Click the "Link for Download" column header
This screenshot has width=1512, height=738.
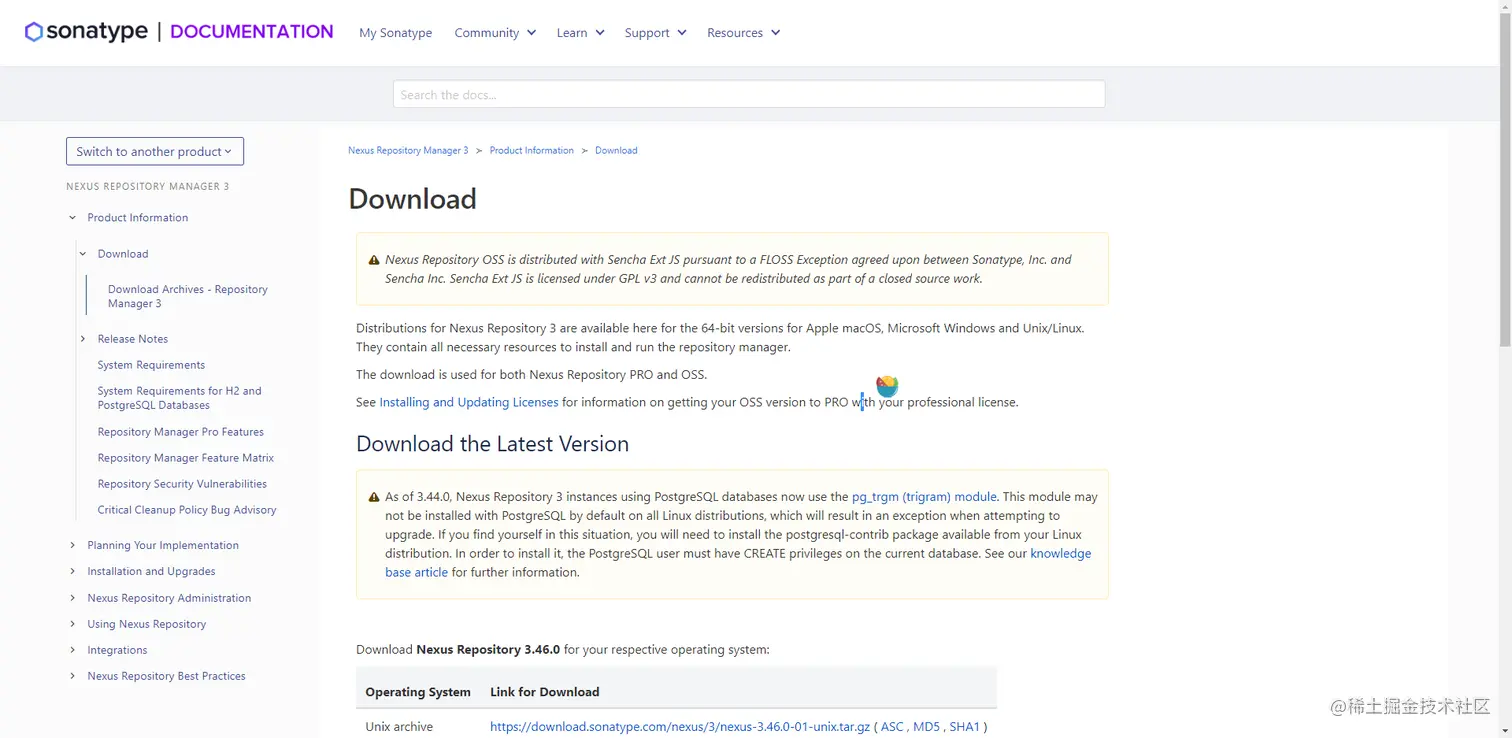coord(545,692)
